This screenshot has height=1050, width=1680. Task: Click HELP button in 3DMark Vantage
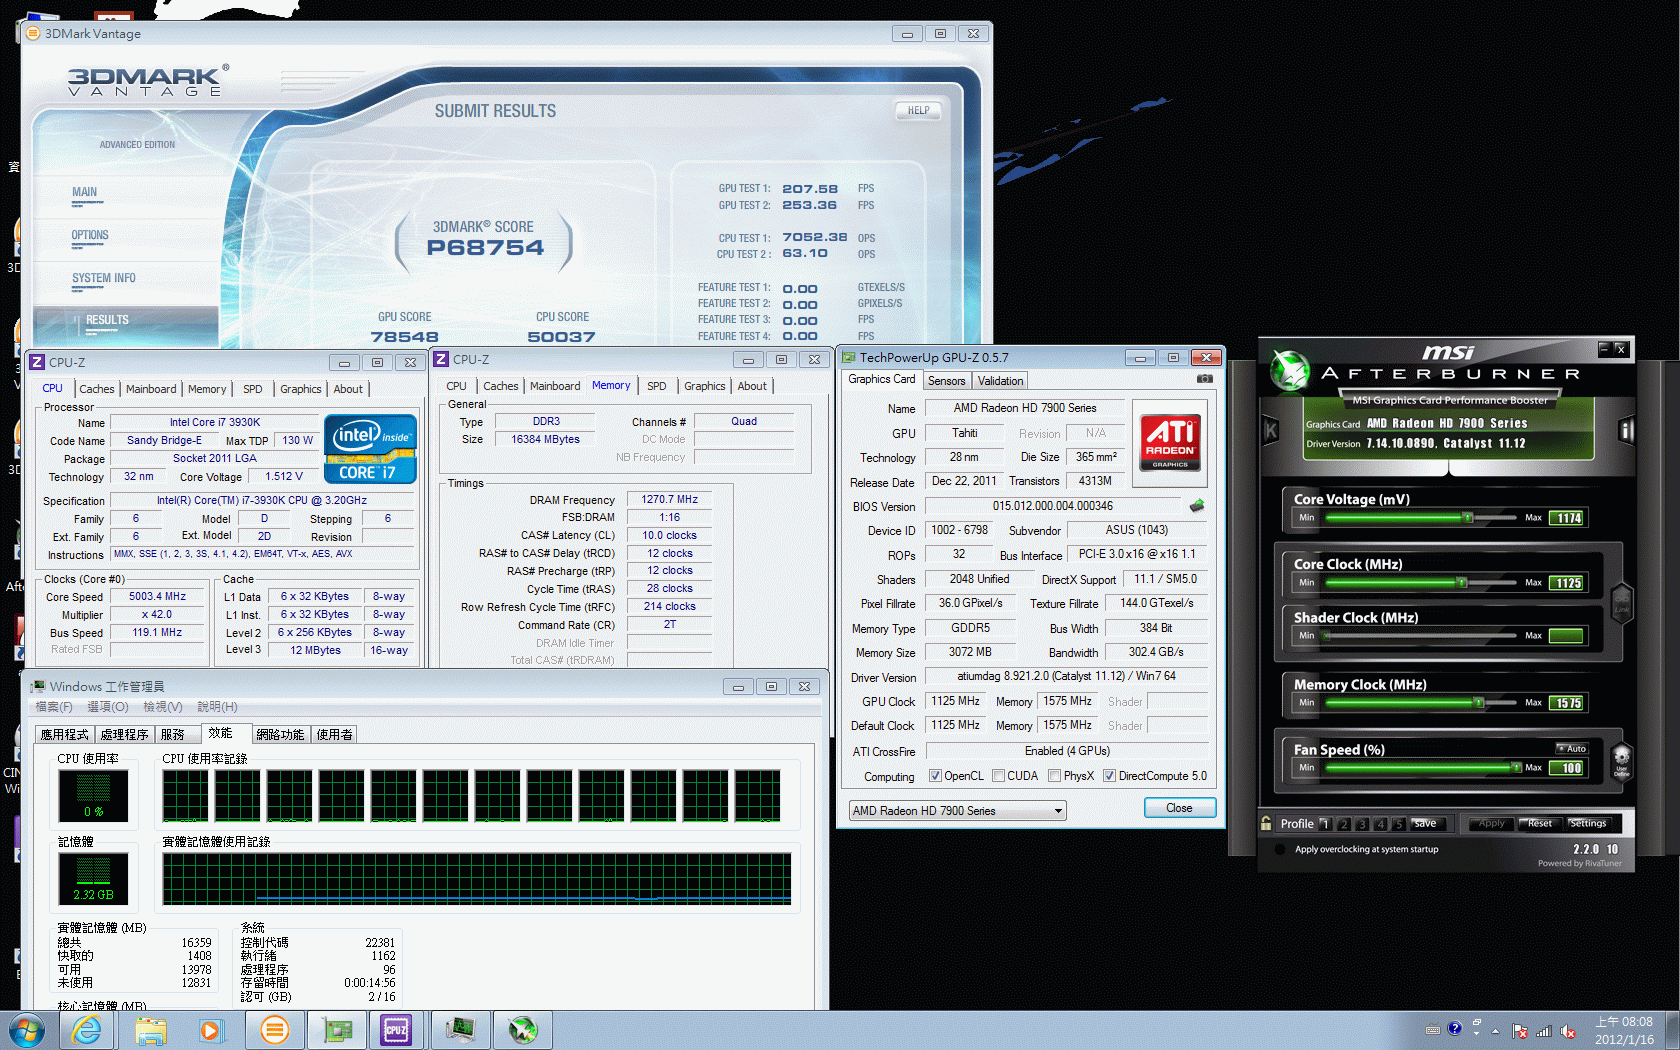[x=918, y=111]
